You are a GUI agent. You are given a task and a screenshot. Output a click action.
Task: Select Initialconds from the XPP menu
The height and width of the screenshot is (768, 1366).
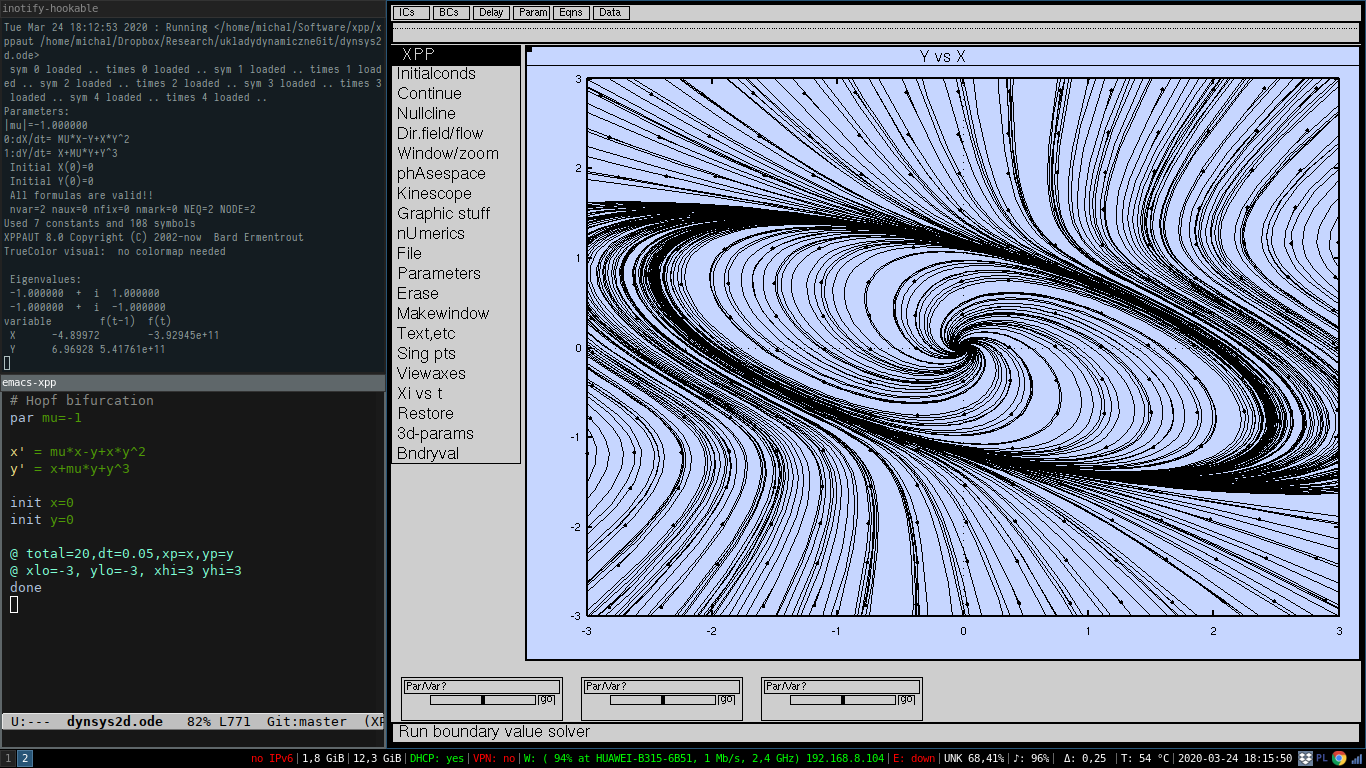pos(456,74)
